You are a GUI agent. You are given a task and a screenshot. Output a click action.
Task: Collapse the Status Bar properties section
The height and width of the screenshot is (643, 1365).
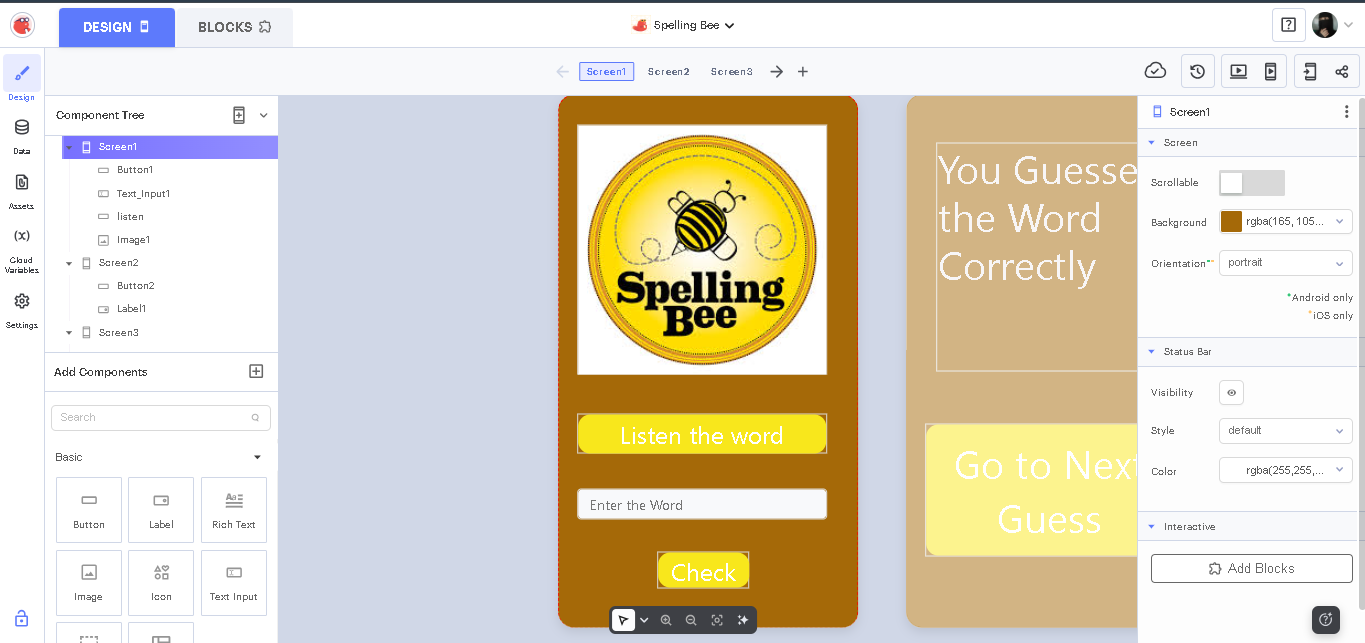(1151, 352)
